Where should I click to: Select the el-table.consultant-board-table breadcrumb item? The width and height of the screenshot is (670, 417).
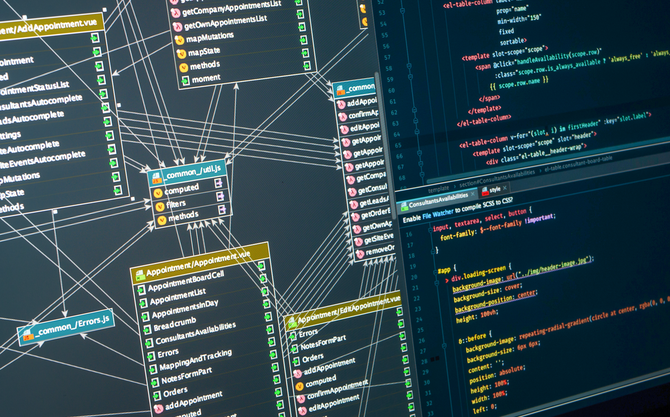(x=578, y=164)
